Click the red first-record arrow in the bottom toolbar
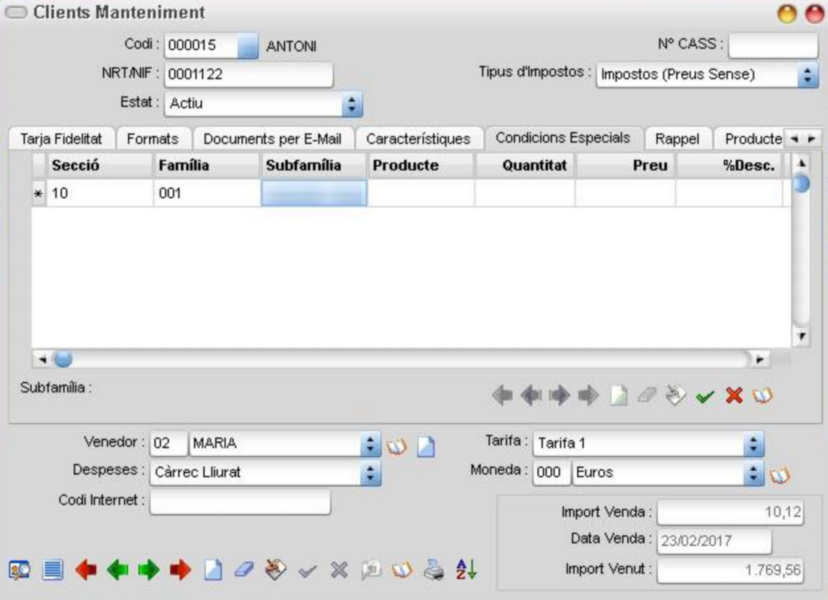 click(x=86, y=570)
